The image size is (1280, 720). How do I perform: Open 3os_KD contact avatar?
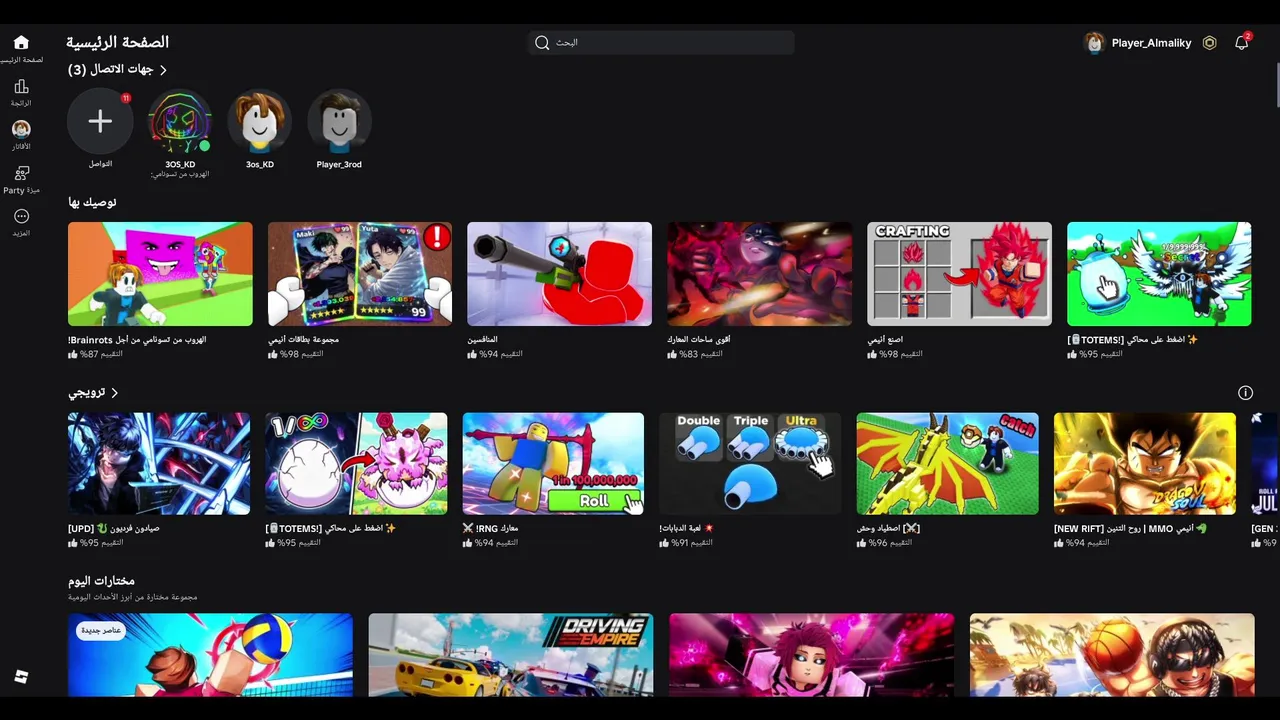pyautogui.click(x=260, y=121)
